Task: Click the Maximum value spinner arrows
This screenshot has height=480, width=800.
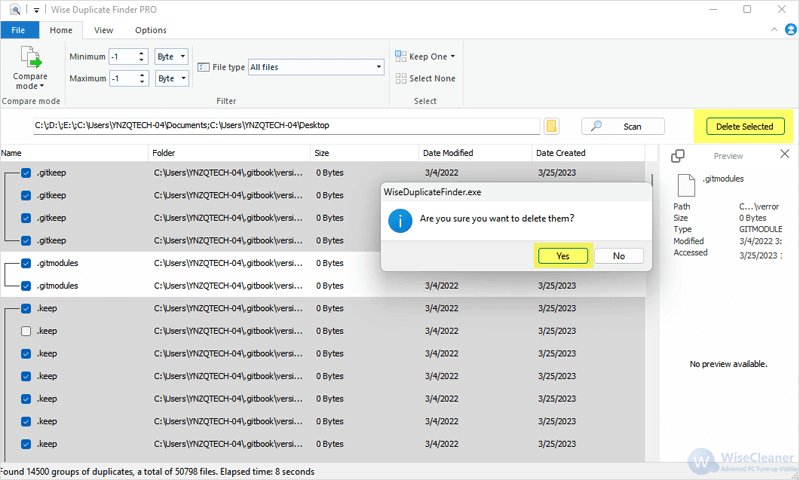Action: coord(142,78)
